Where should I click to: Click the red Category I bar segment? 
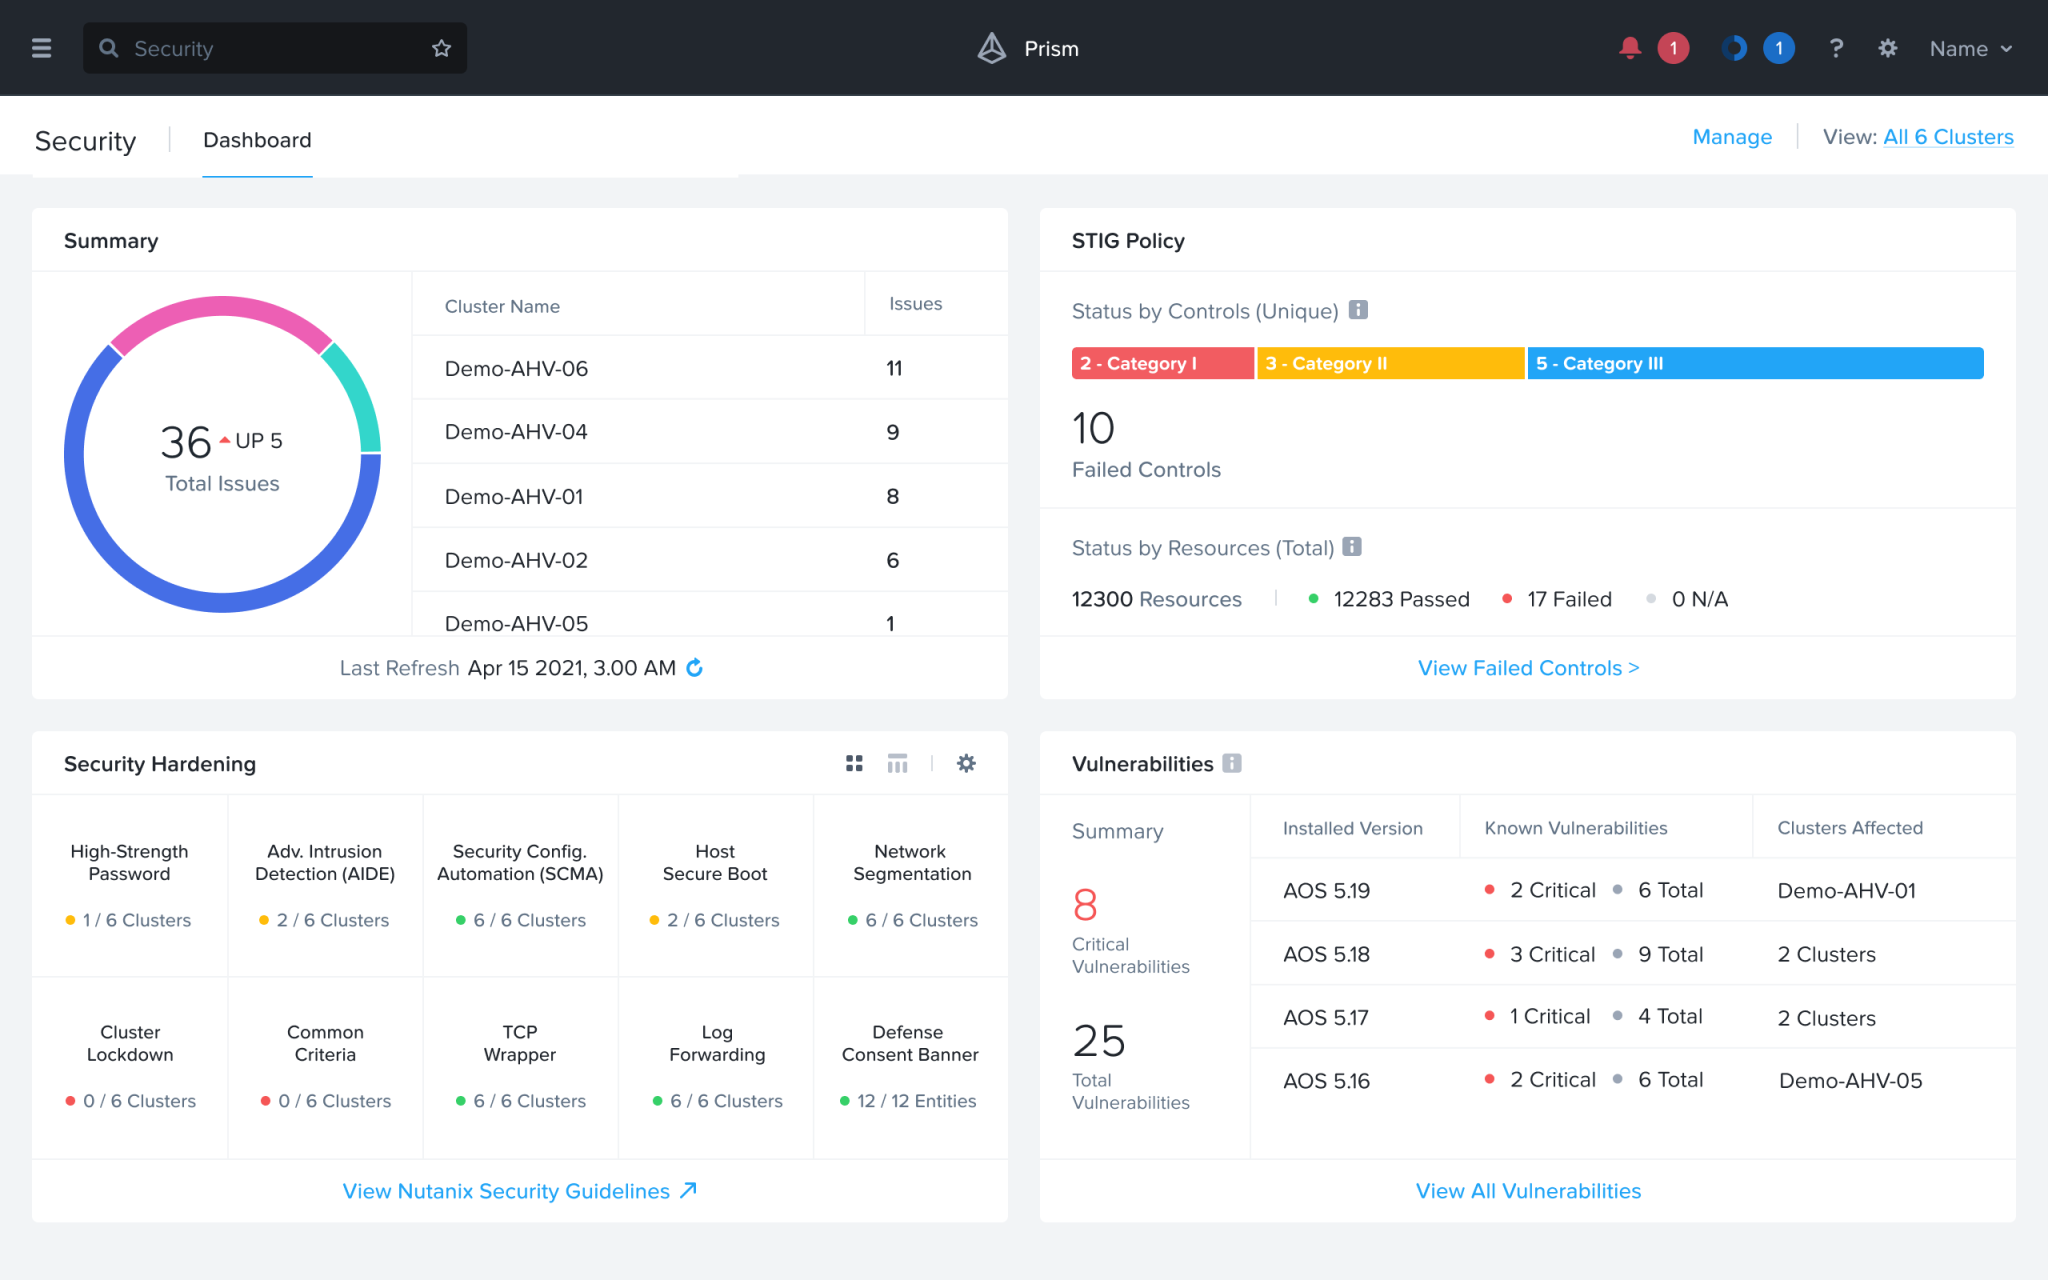pos(1161,363)
